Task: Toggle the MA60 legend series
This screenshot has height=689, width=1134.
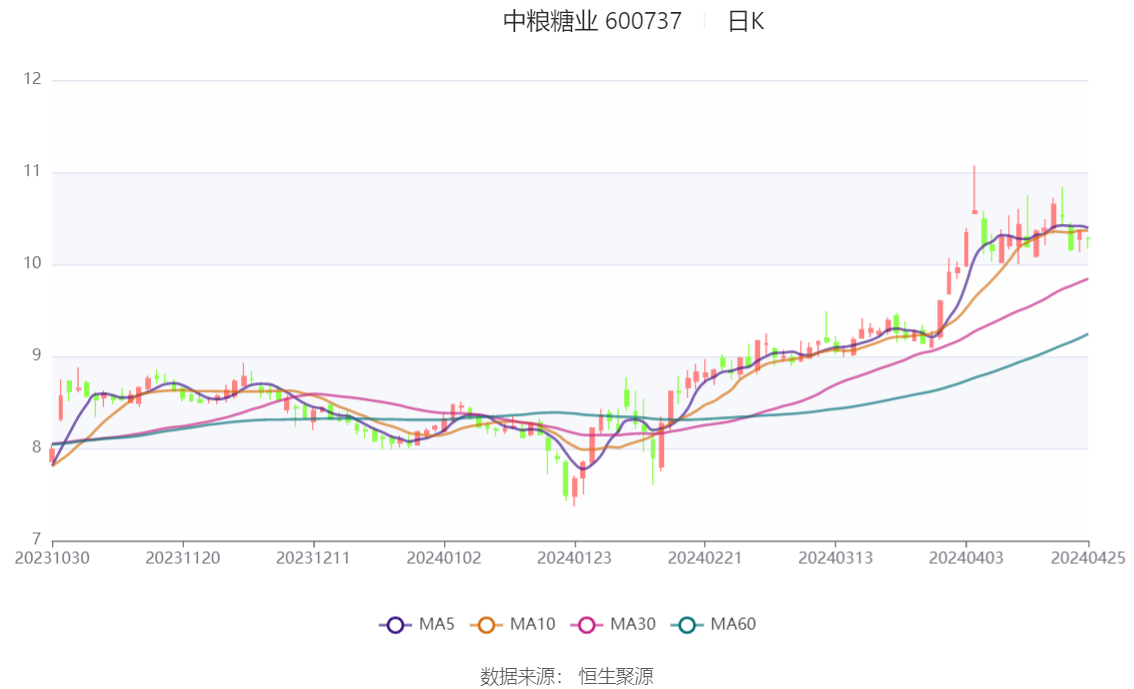Action: tap(714, 625)
